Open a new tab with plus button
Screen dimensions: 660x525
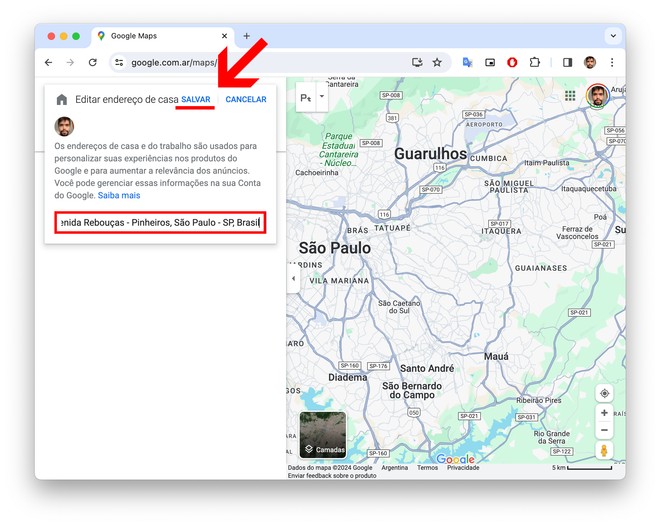pos(247,36)
